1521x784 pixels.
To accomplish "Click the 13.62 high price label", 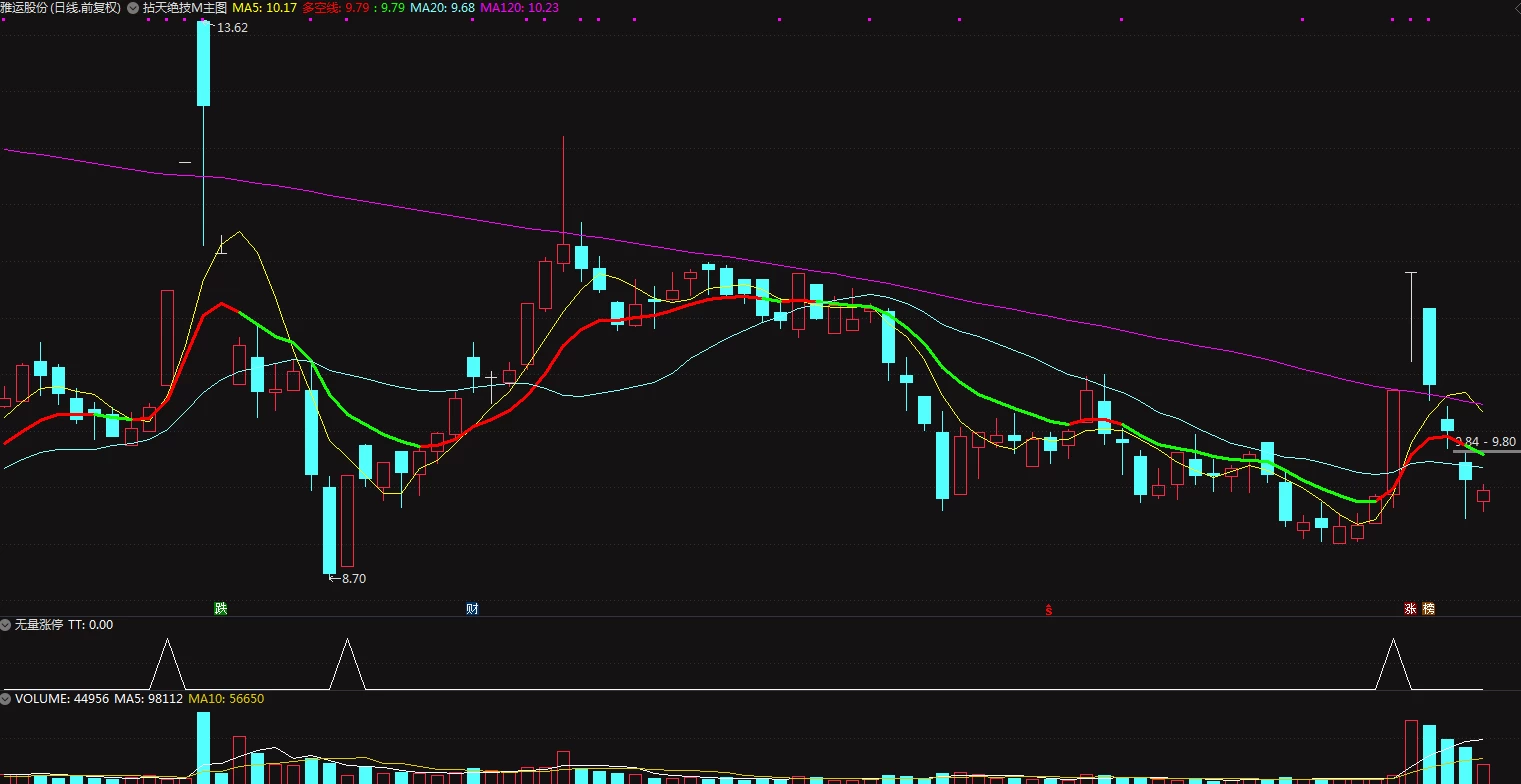I will pyautogui.click(x=232, y=28).
